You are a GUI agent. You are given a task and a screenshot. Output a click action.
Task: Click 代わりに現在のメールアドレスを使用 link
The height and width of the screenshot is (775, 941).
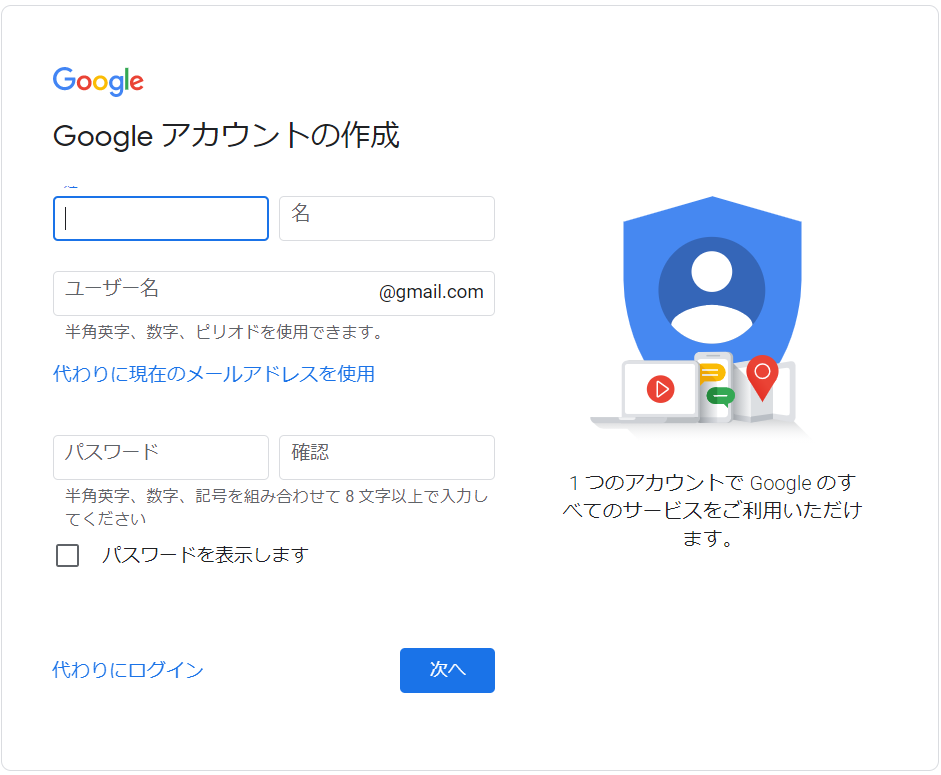(214, 374)
